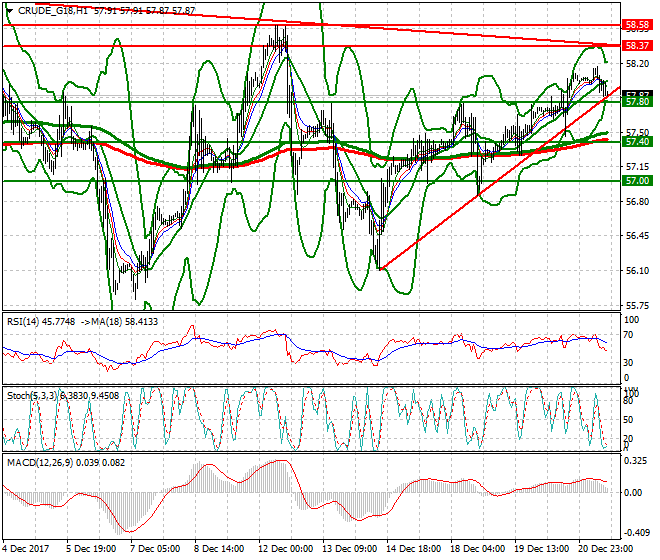Image resolution: width=660 pixels, height=560 pixels.
Task: Click the green 57.80 price level label
Action: tap(637, 102)
